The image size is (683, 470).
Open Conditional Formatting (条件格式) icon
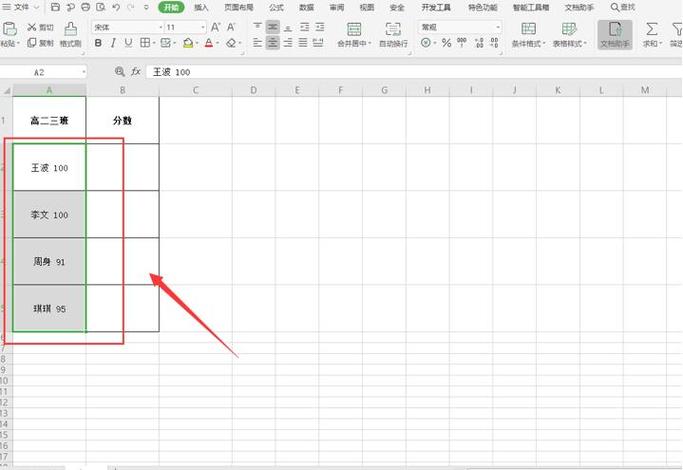pyautogui.click(x=528, y=29)
